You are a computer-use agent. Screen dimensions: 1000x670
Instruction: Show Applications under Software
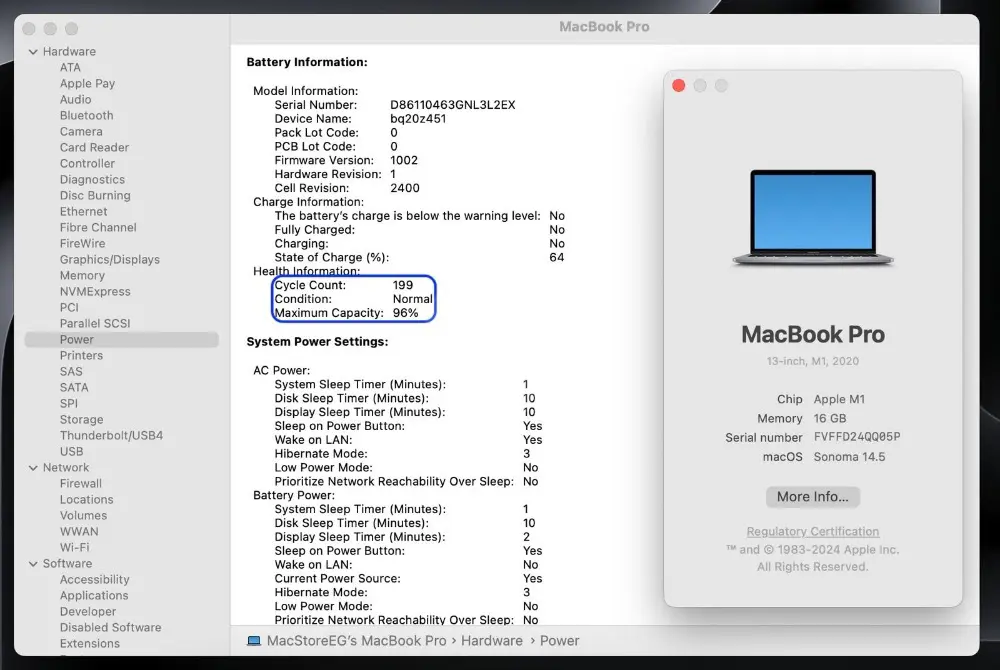pos(94,595)
